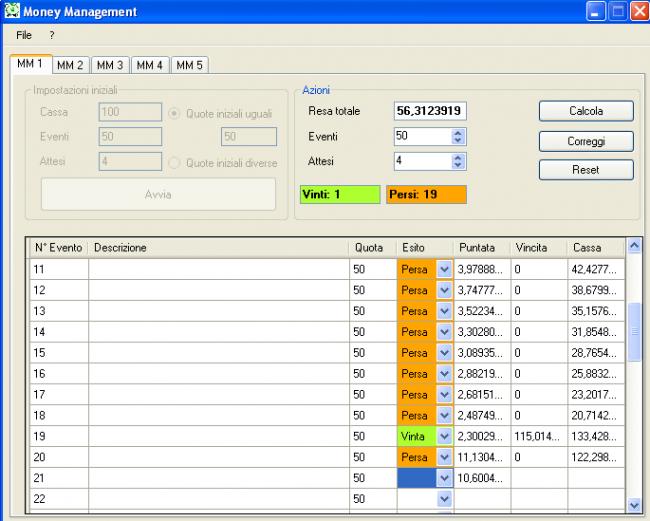The width and height of the screenshot is (650, 521).
Task: Click the Eventi field in Impostazioni iniziali
Action: coord(130,136)
